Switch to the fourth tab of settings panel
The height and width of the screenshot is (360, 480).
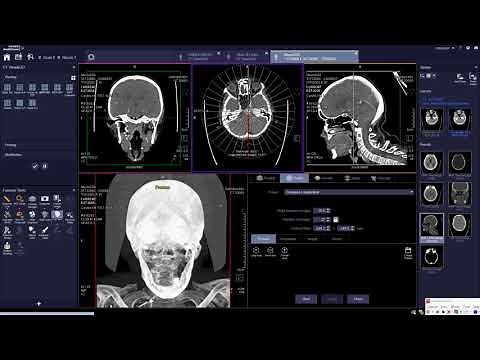[x=352, y=178]
